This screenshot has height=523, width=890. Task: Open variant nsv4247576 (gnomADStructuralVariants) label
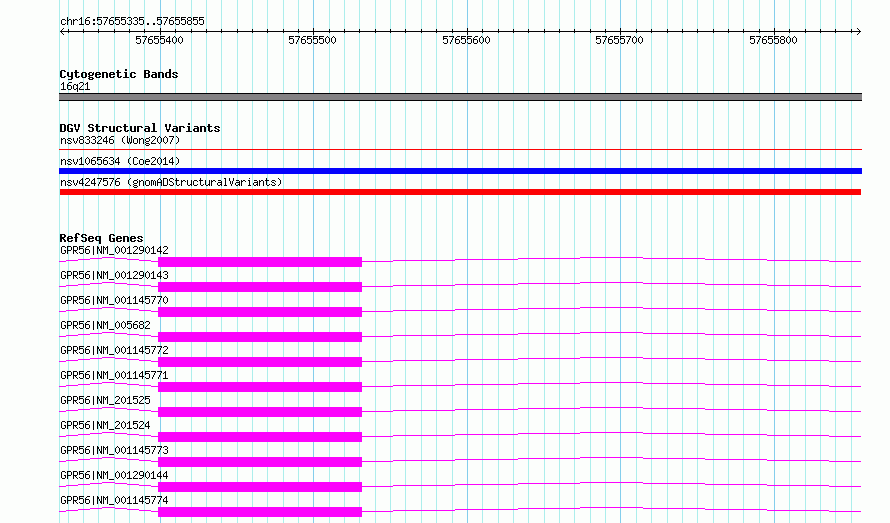tap(171, 182)
